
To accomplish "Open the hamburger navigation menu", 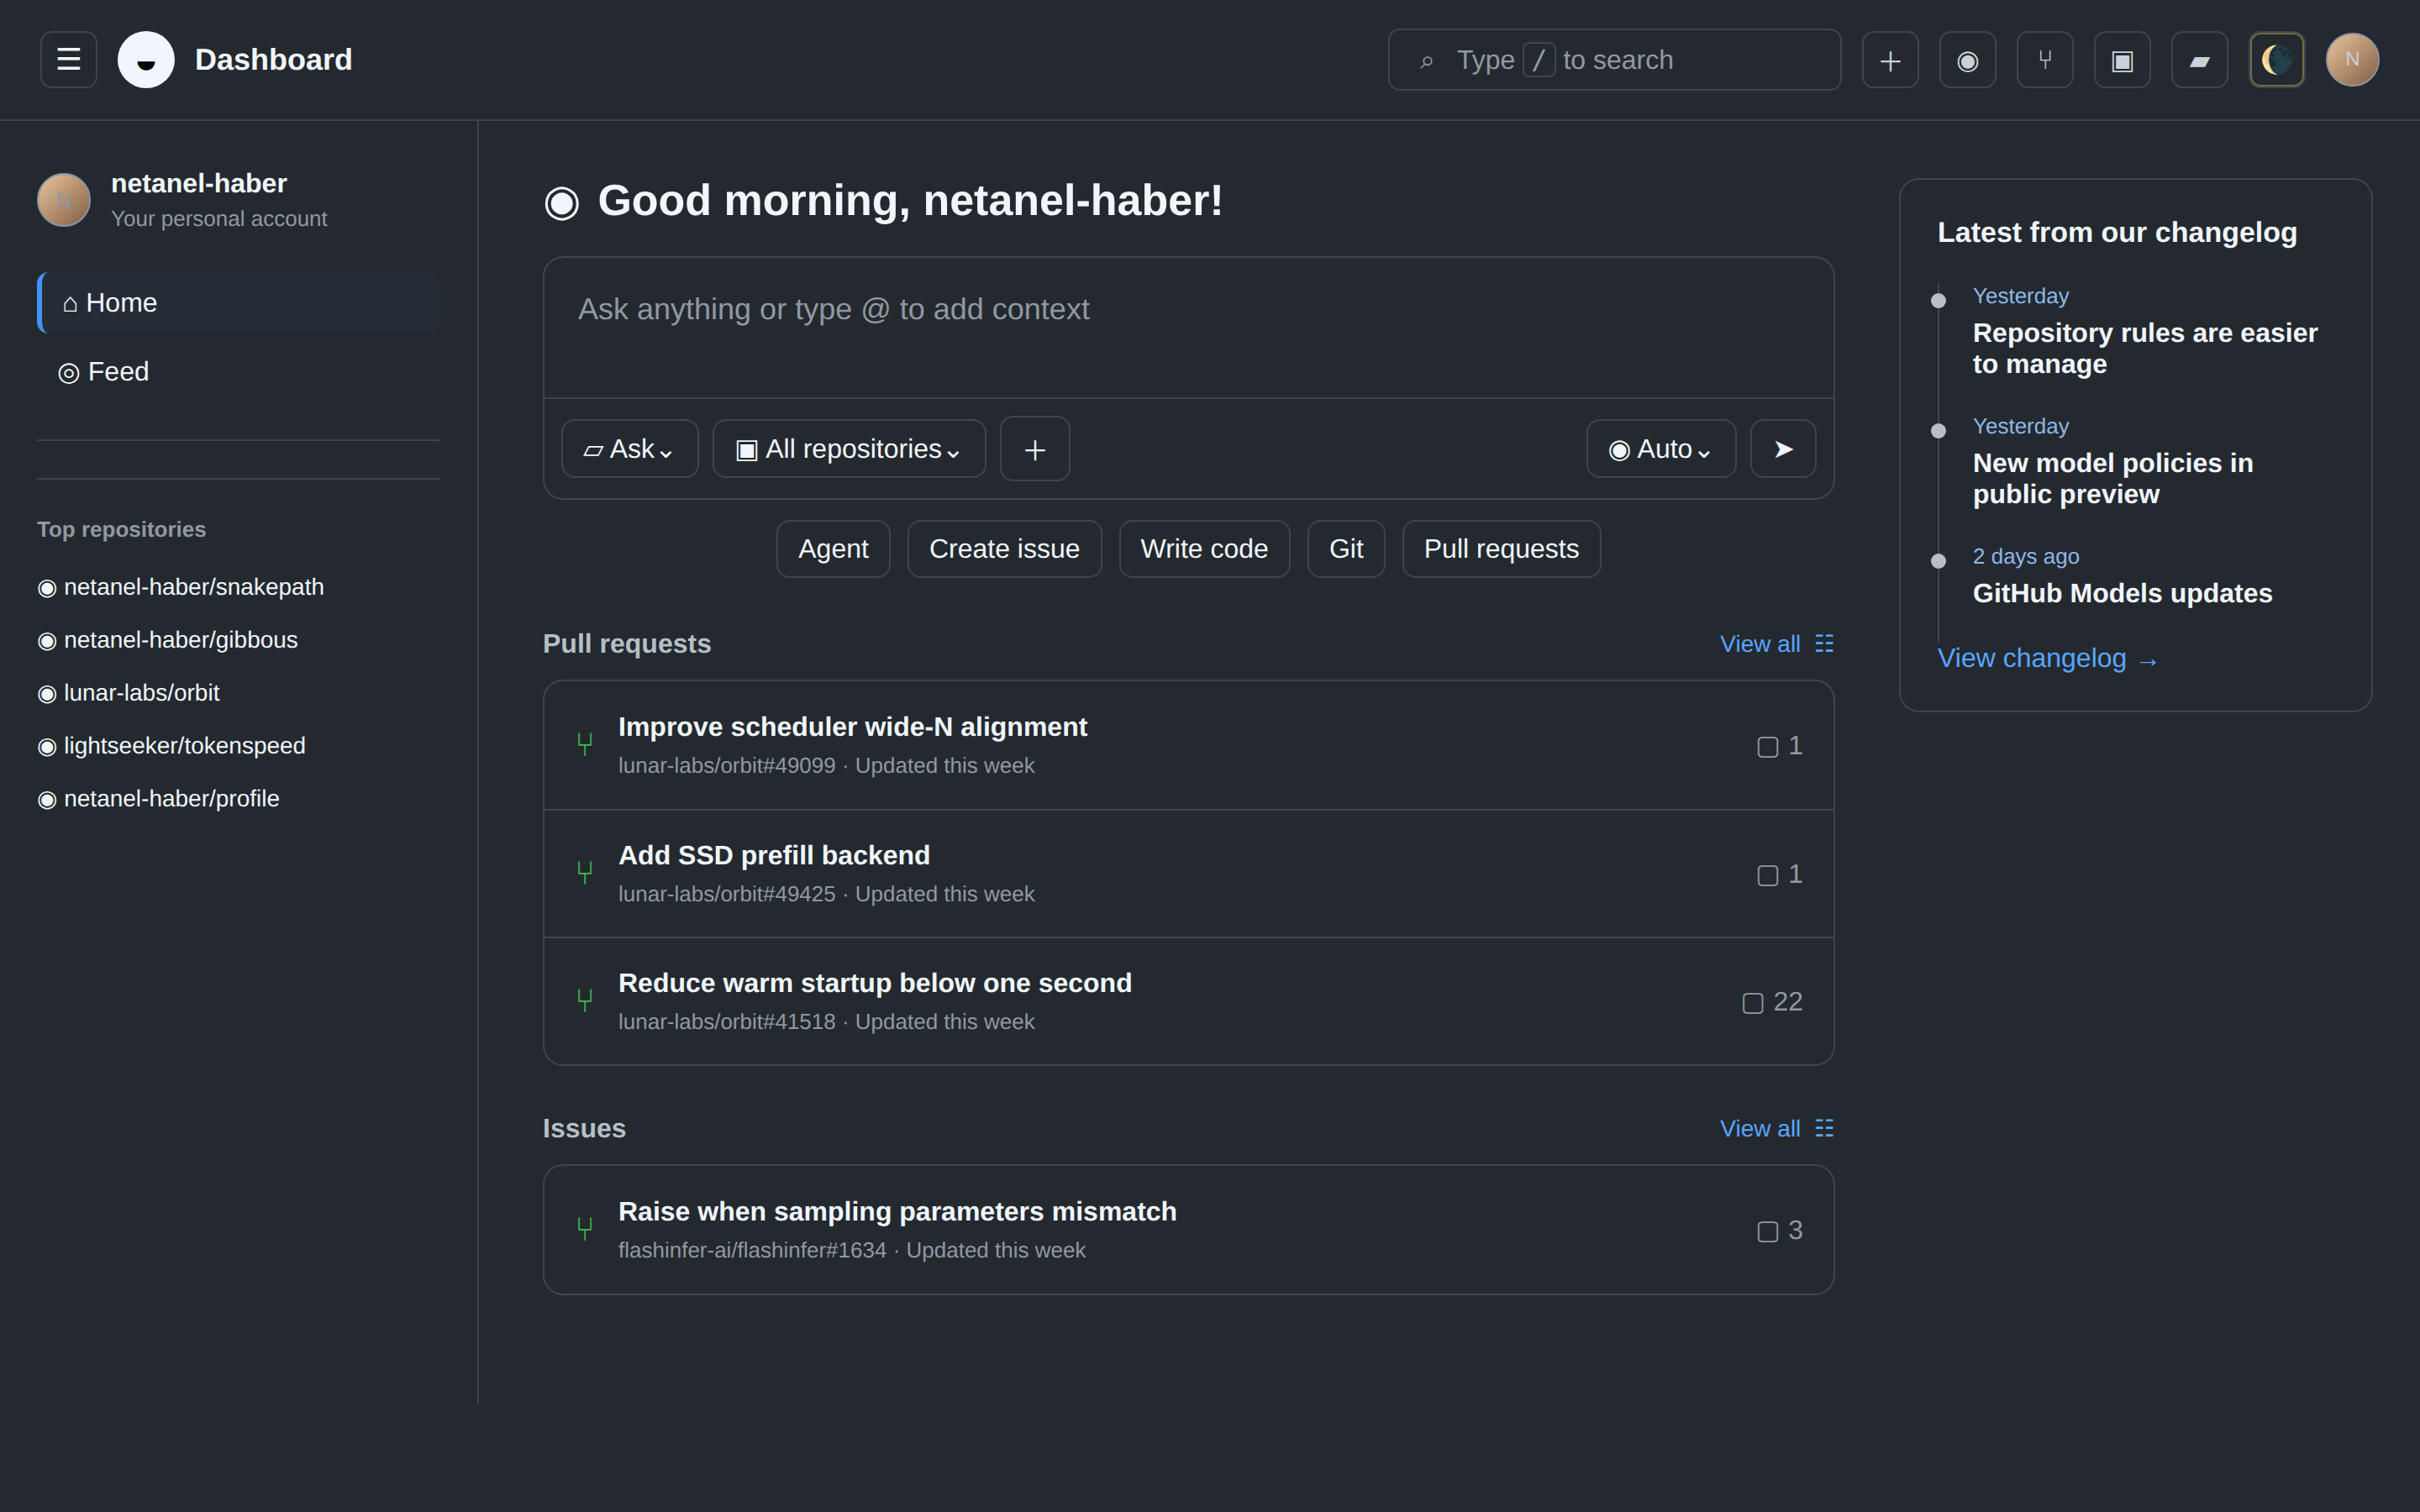I will 68,60.
